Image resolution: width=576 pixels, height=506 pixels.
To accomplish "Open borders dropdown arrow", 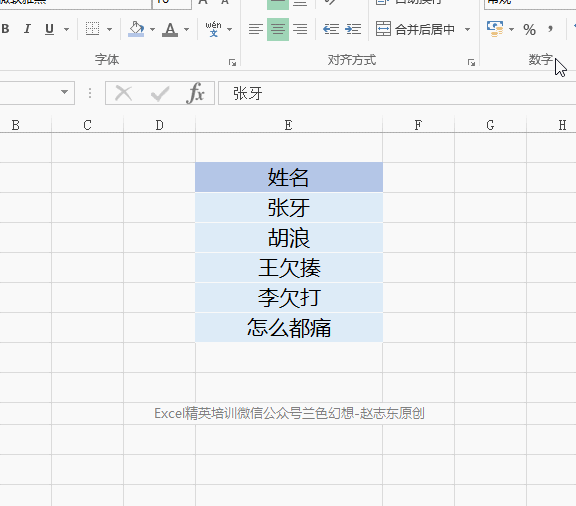I will (109, 29).
